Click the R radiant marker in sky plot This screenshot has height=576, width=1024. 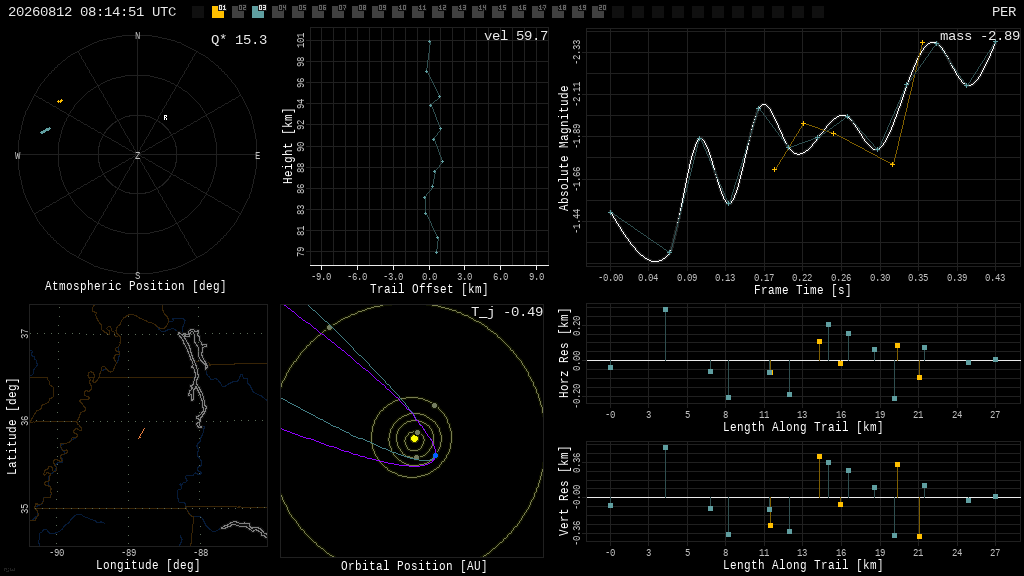[165, 118]
